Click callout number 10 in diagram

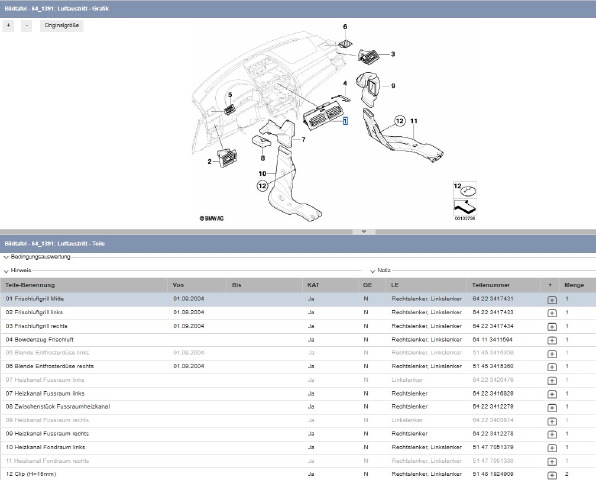pyautogui.click(x=262, y=174)
